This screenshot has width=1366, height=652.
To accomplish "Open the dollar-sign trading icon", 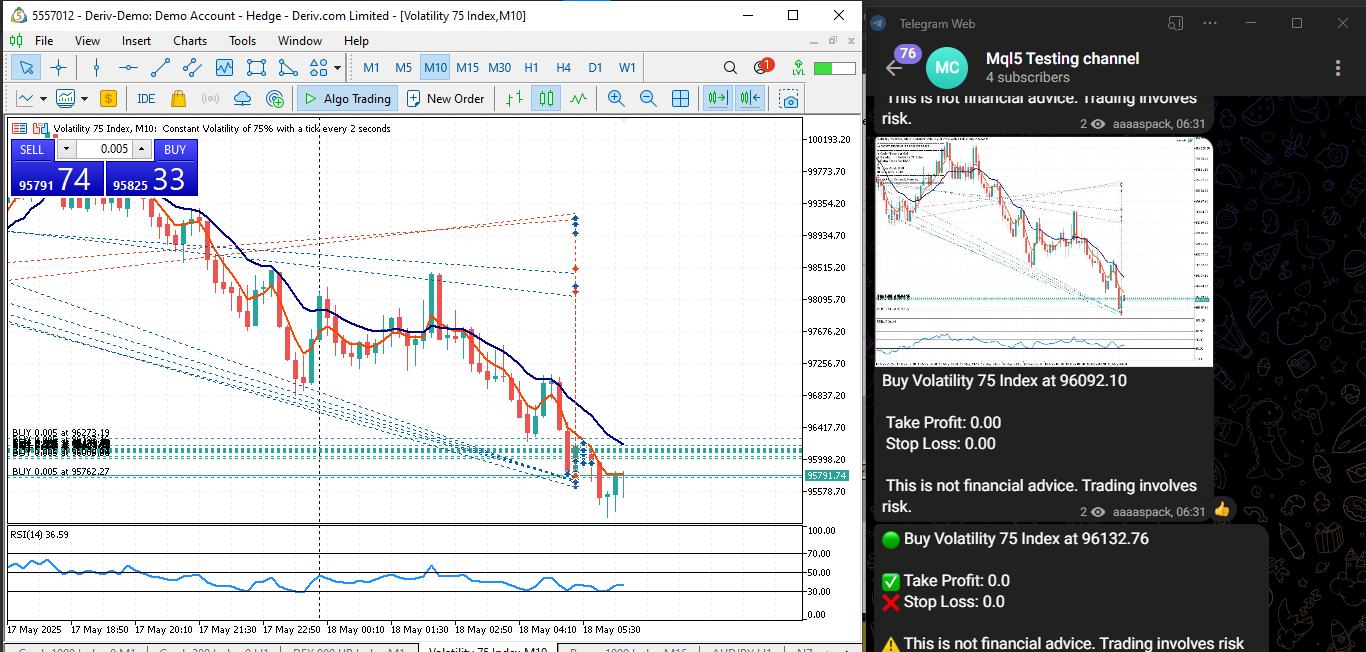I will pyautogui.click(x=108, y=99).
